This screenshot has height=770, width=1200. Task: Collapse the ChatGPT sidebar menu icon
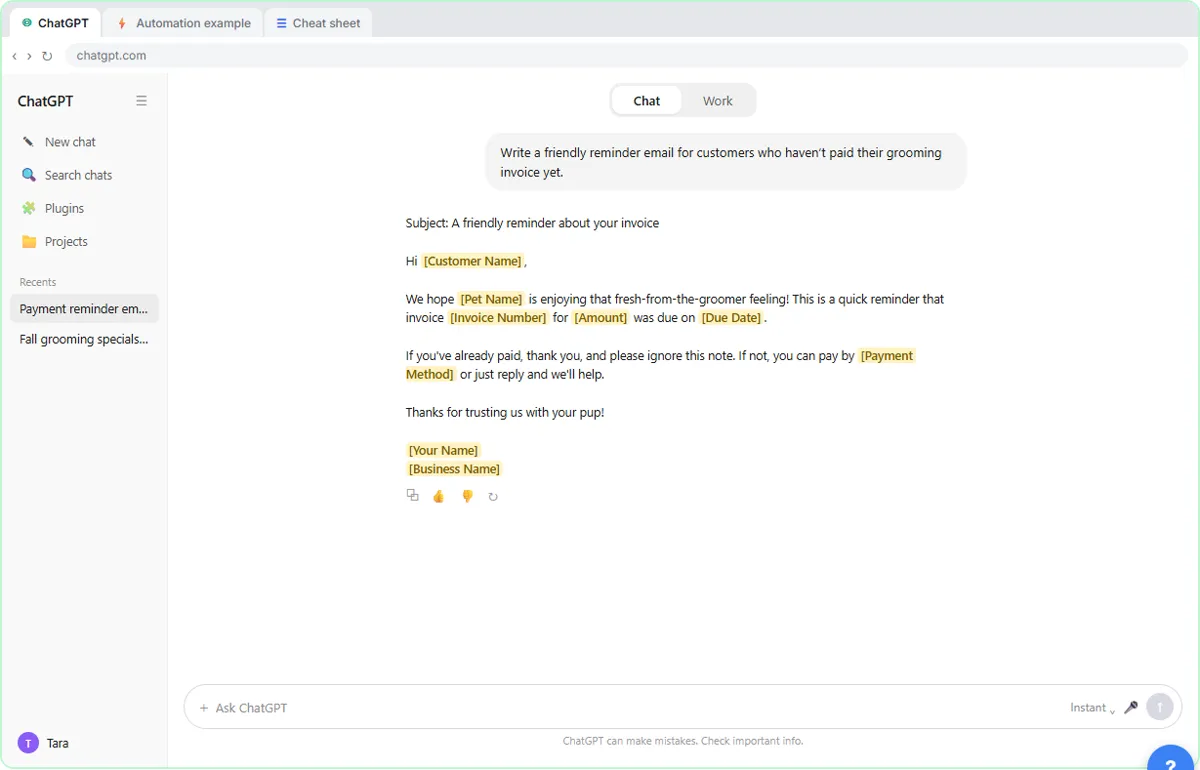point(141,101)
